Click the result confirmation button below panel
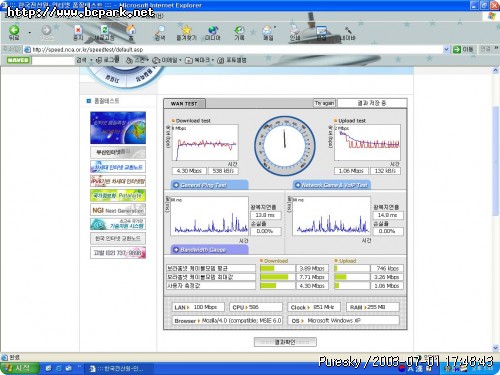Viewport: 500px width, 375px height. click(x=285, y=342)
